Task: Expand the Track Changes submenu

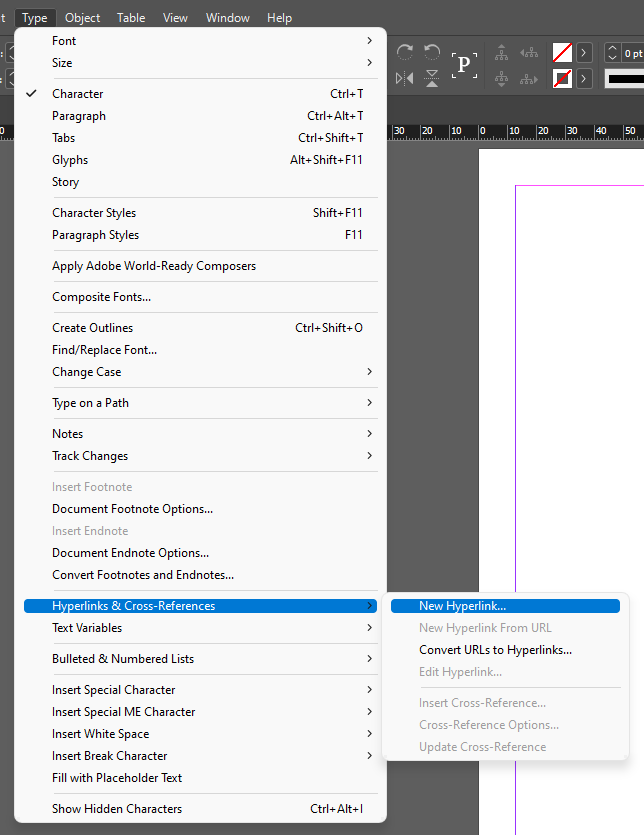Action: tap(201, 456)
